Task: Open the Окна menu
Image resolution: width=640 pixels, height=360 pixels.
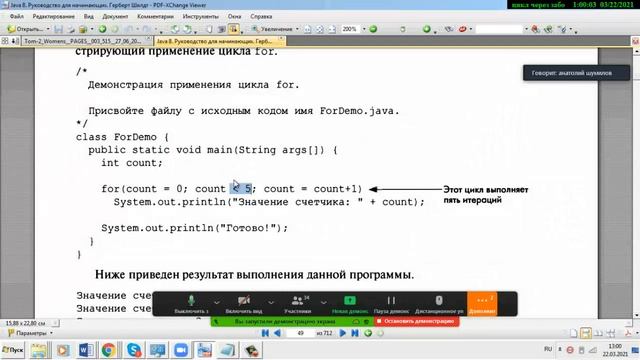Action: [x=234, y=16]
